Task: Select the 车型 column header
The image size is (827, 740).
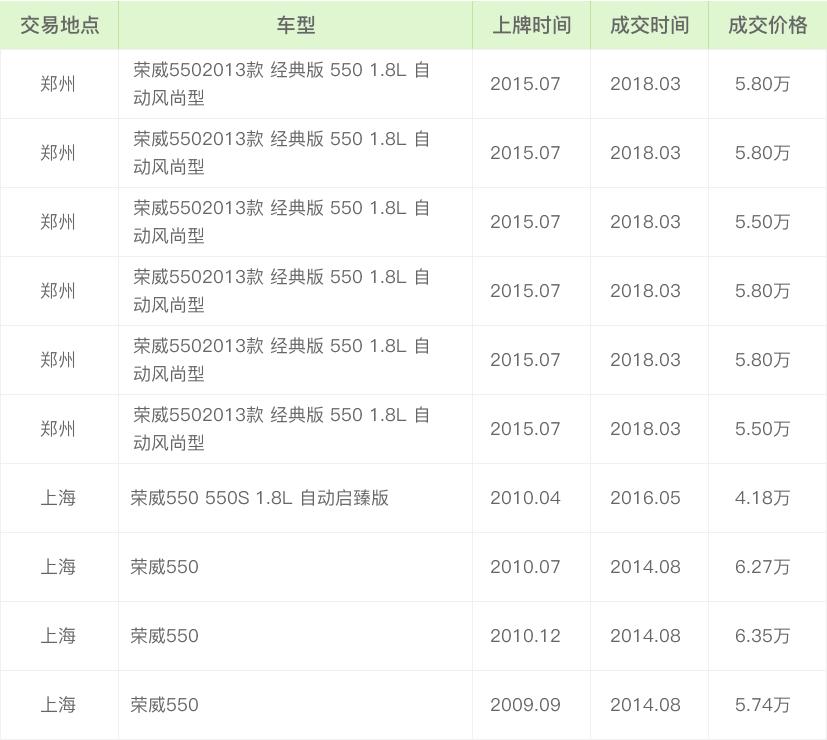Action: point(295,25)
